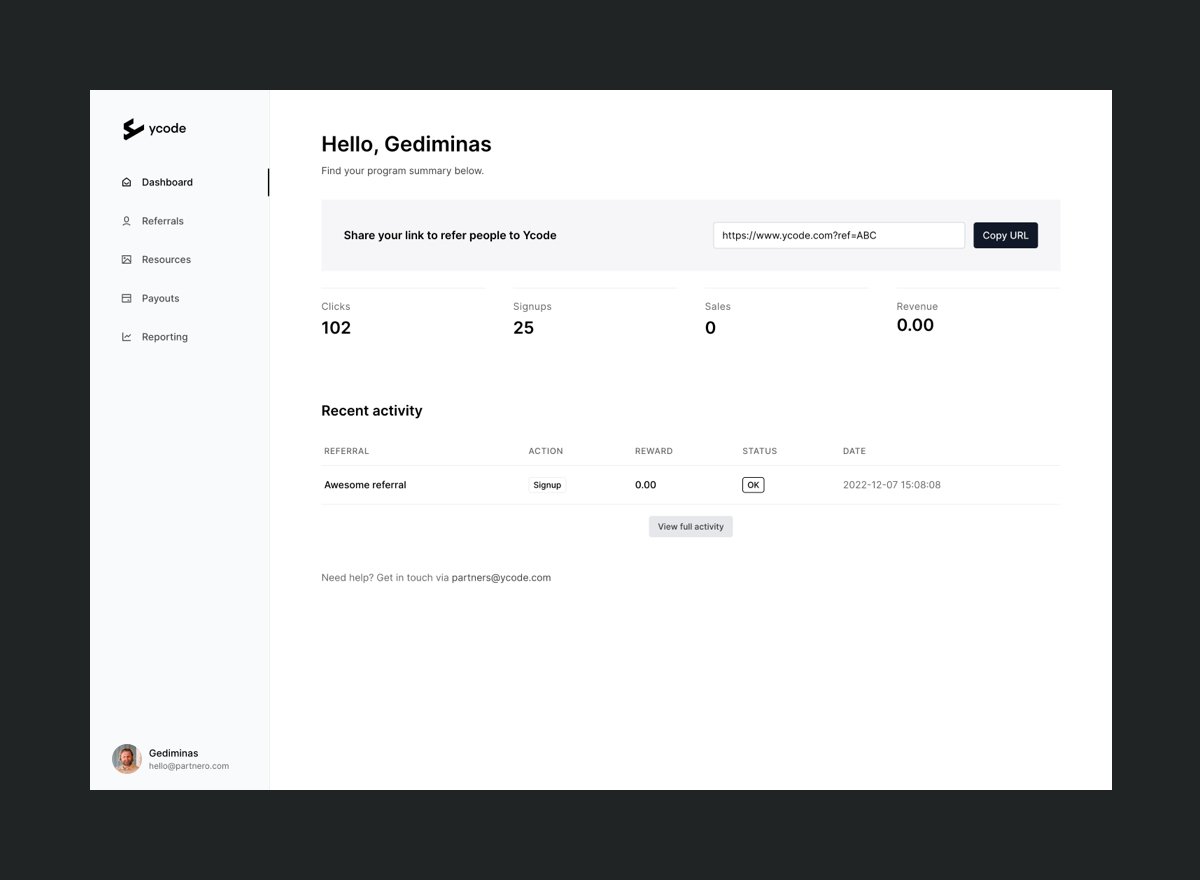Click the hello@partnero.com account email

tap(189, 766)
